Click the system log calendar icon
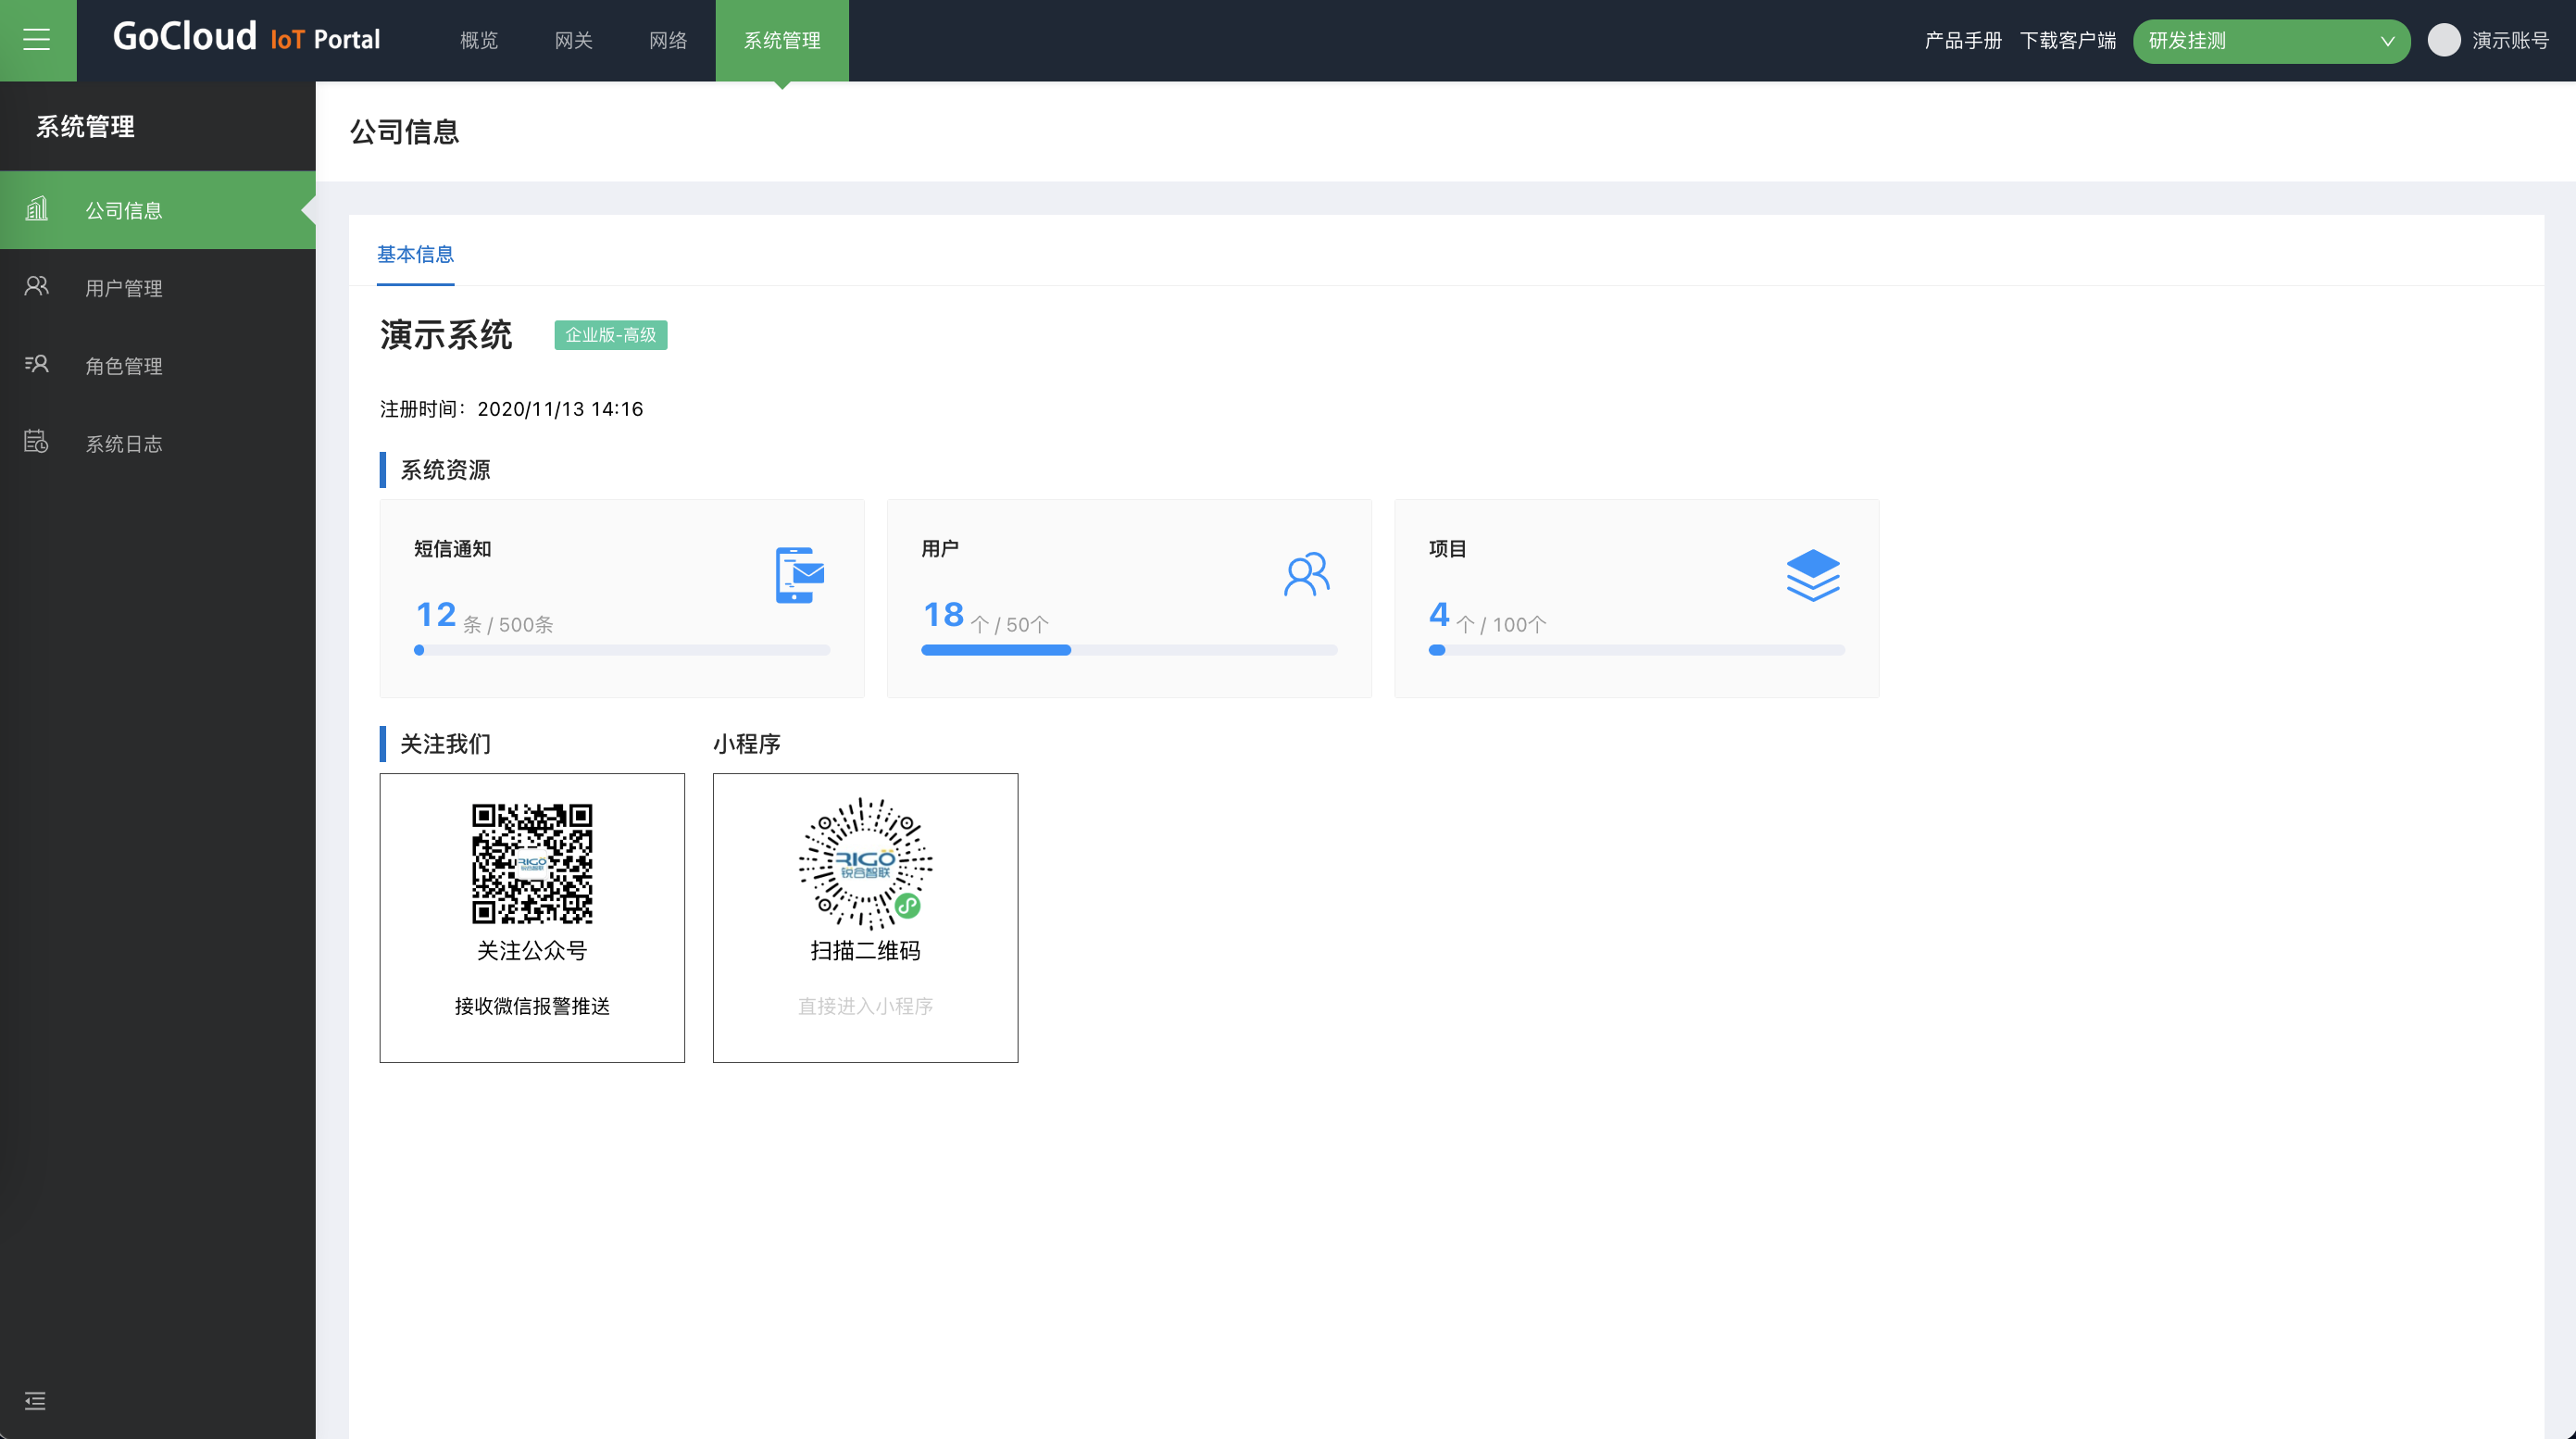This screenshot has height=1439, width=2576. 37,441
